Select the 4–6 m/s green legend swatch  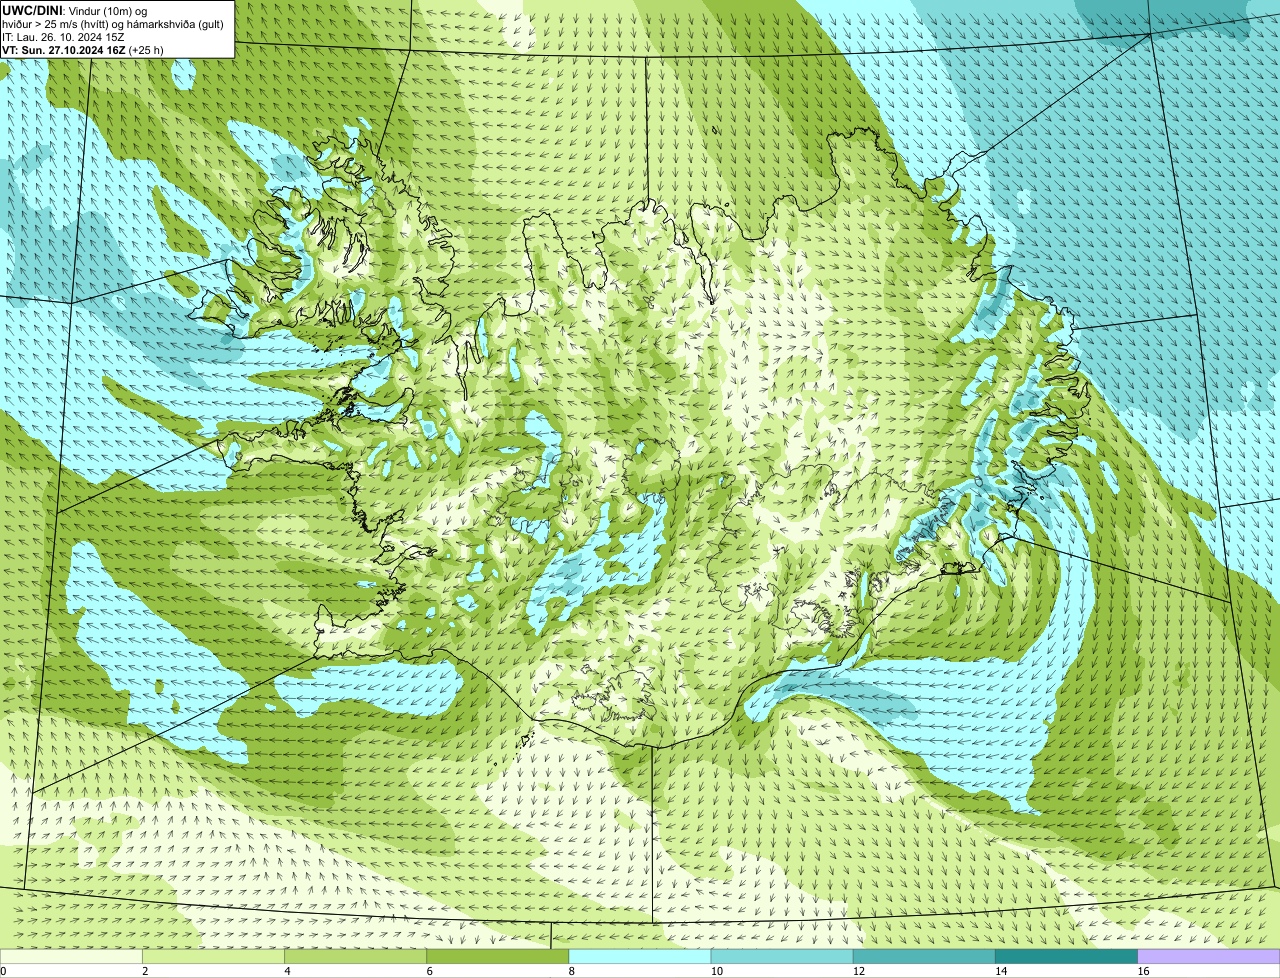[355, 956]
